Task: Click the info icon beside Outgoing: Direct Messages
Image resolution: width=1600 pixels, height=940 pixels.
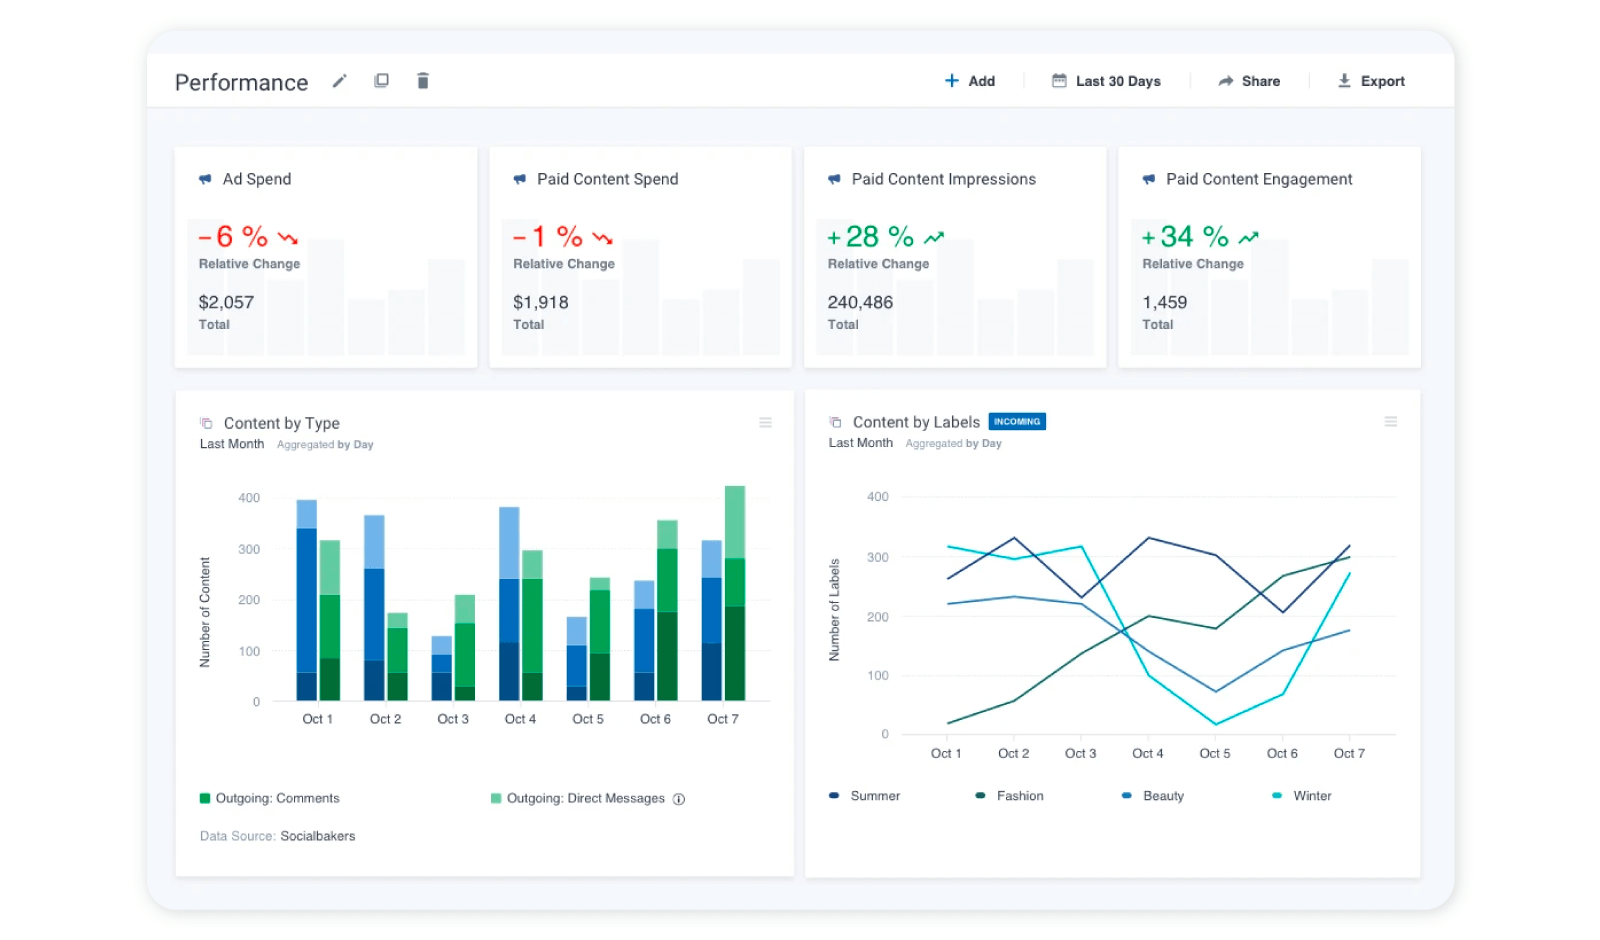Action: tap(679, 798)
